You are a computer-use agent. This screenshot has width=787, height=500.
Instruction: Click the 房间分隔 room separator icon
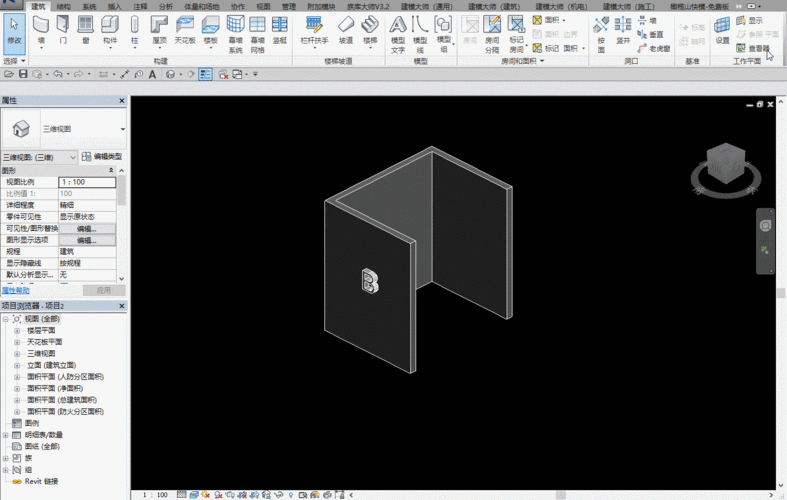click(x=492, y=30)
